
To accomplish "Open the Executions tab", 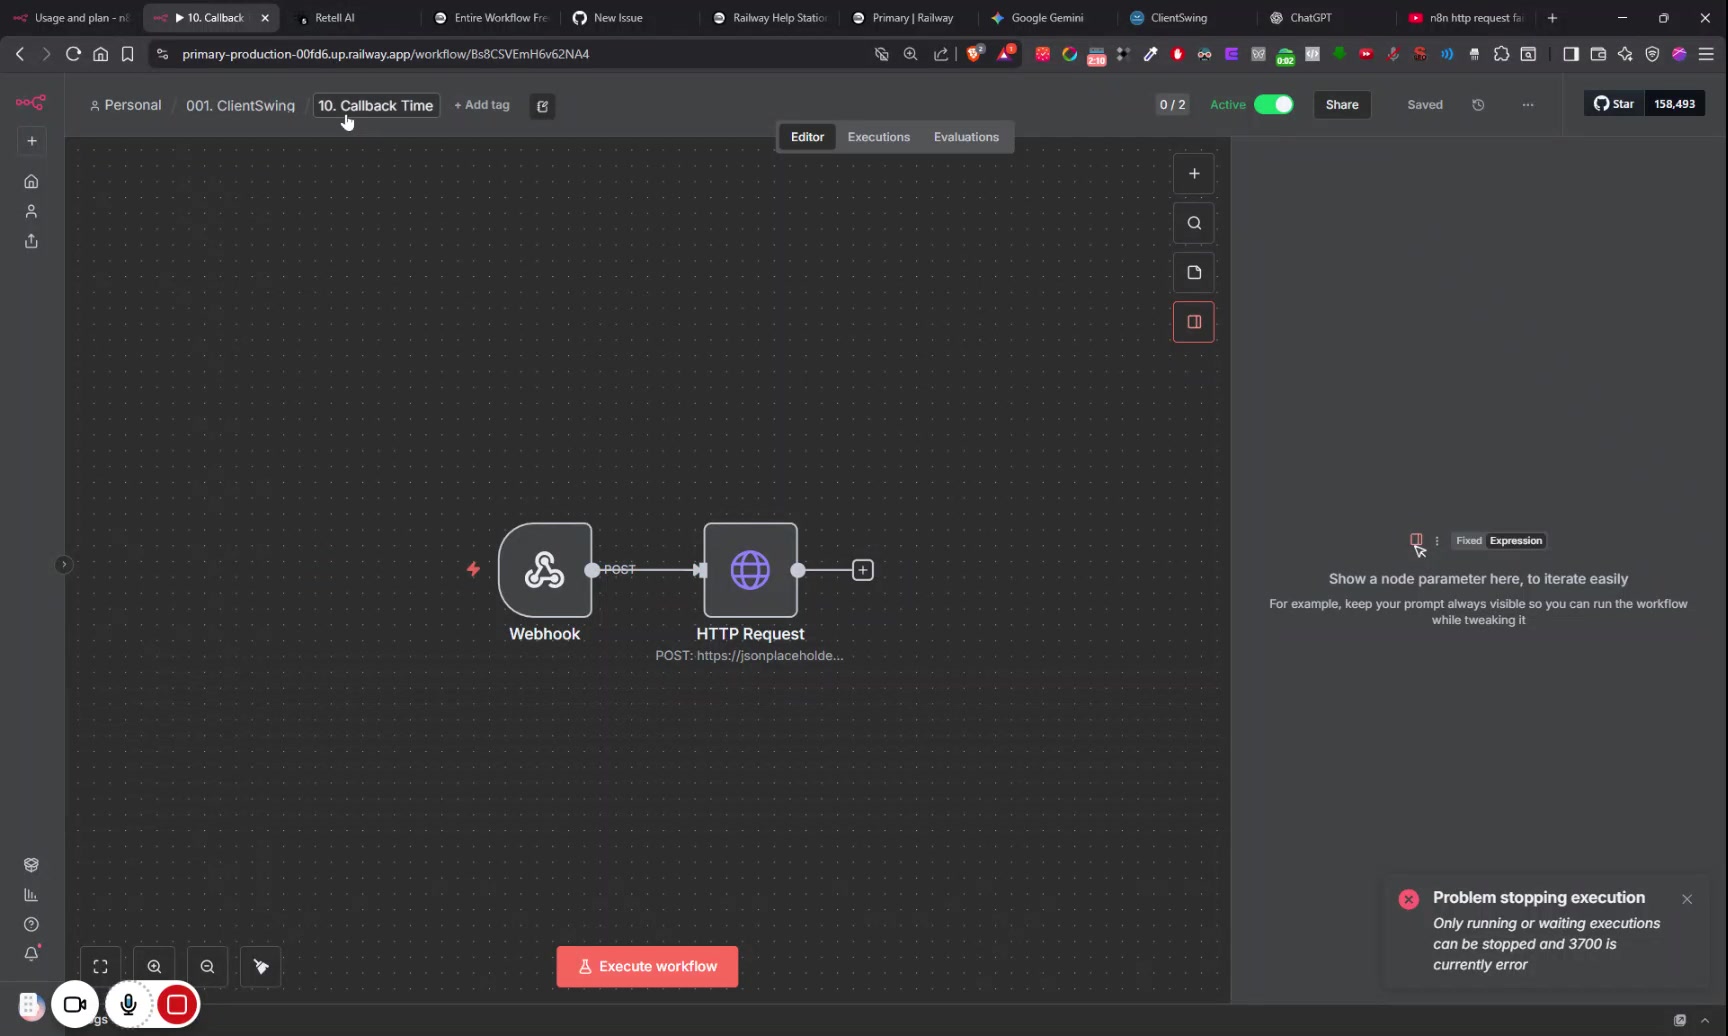I will pyautogui.click(x=878, y=137).
